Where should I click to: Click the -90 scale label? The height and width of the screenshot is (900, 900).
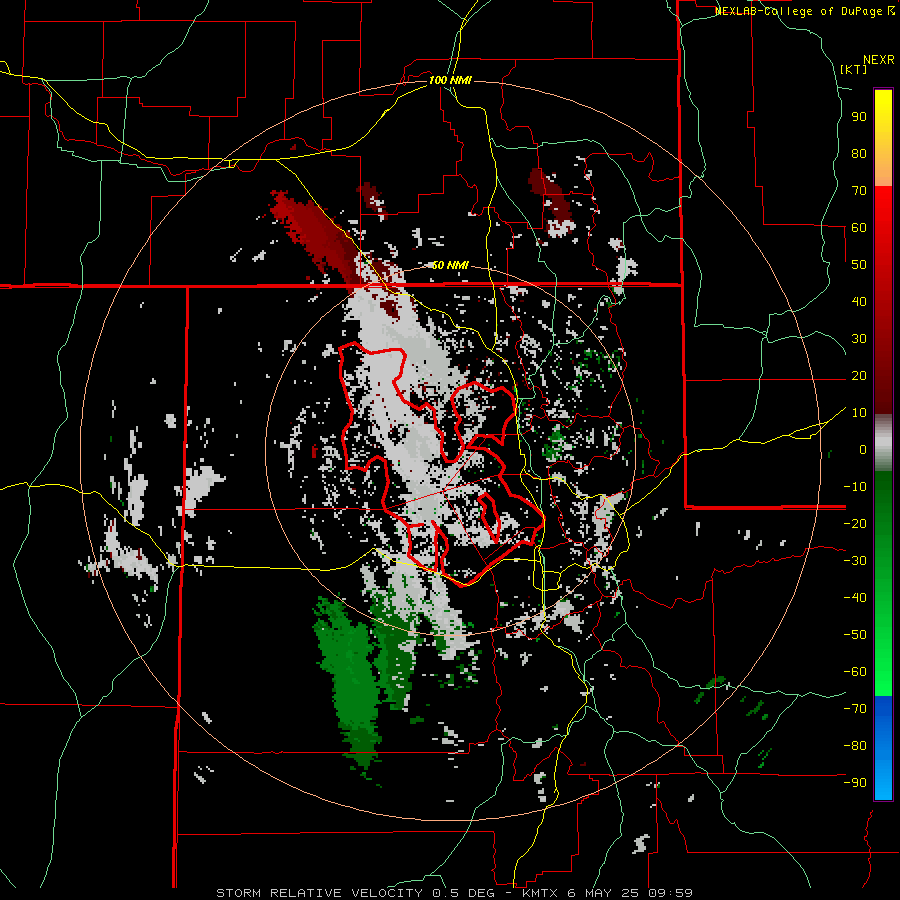click(x=855, y=783)
